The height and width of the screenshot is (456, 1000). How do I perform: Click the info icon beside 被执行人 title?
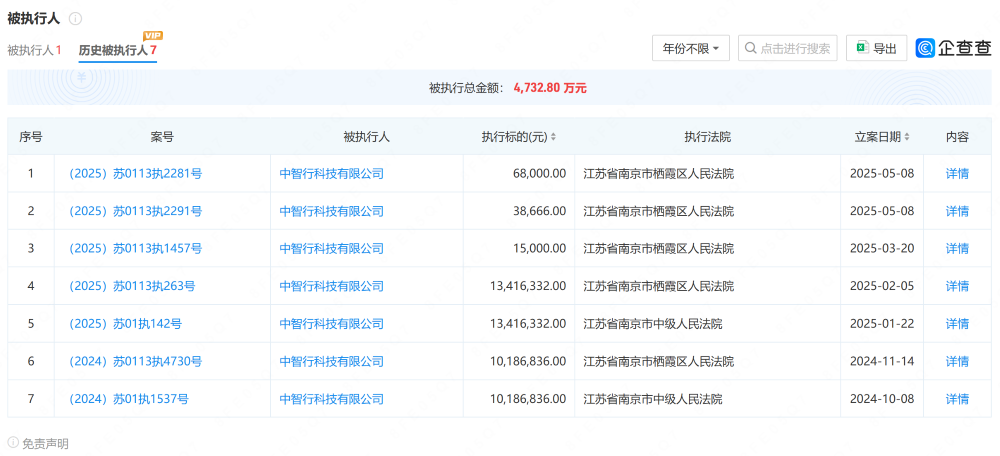pos(76,19)
